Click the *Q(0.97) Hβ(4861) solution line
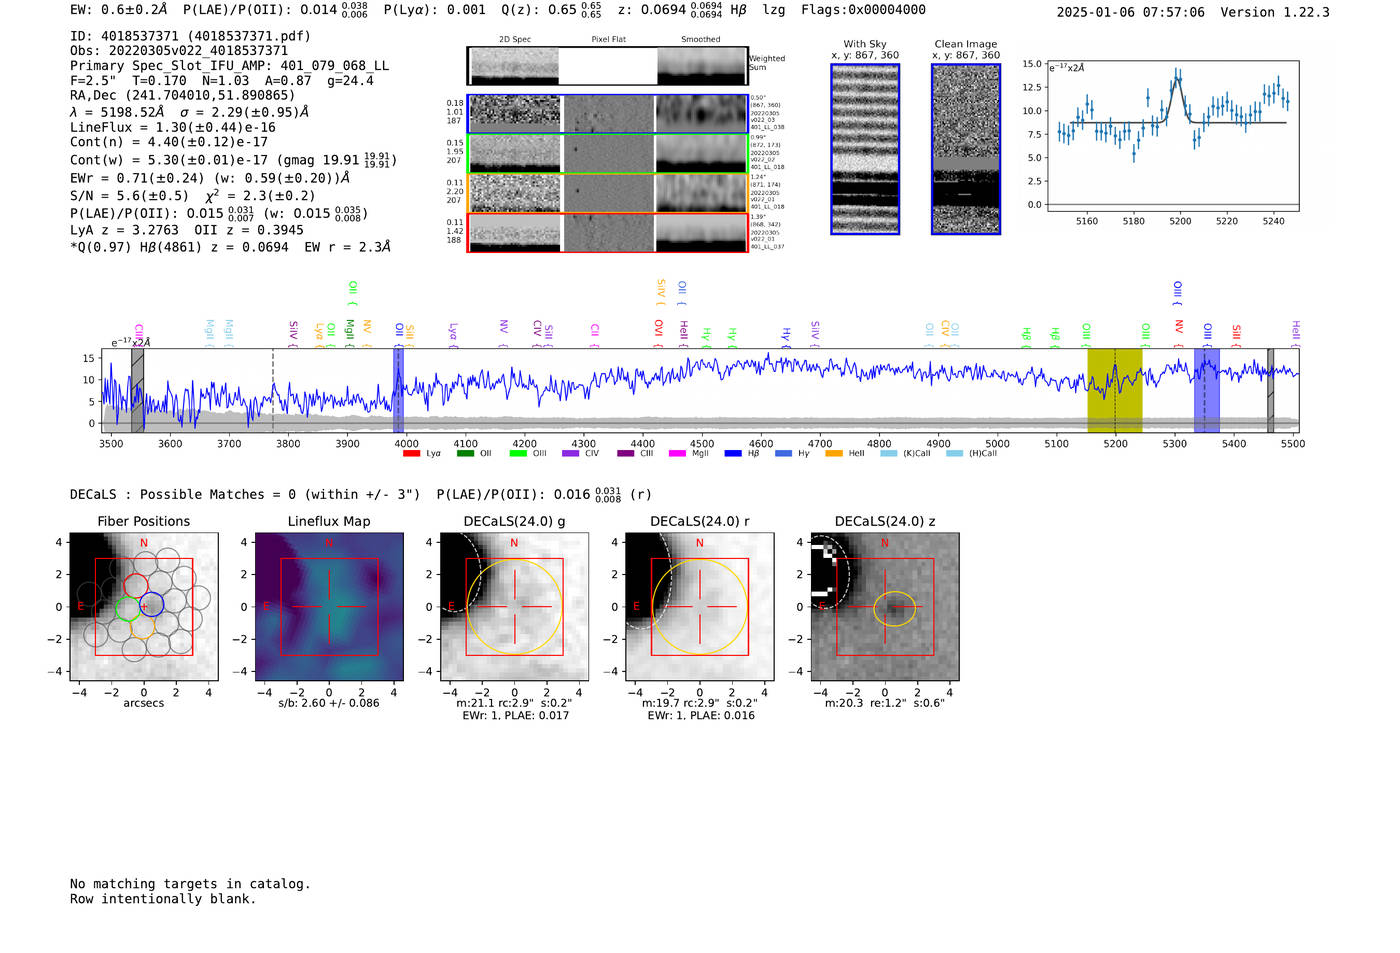This screenshot has height=953, width=1400. (230, 247)
